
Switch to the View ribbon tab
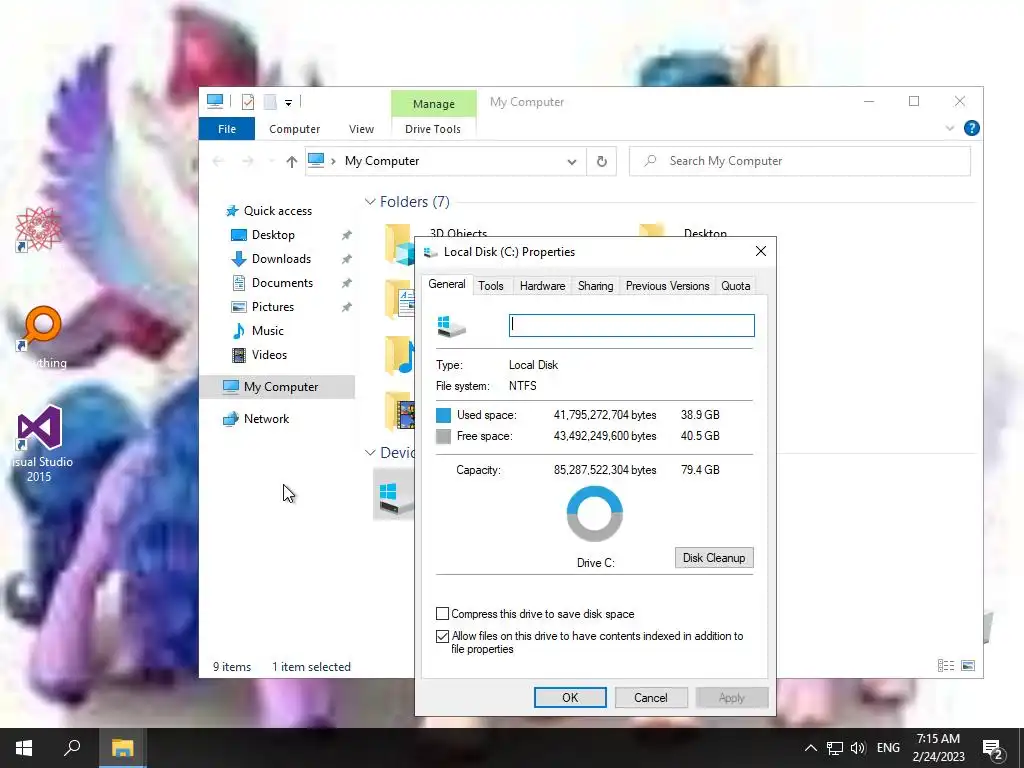pyautogui.click(x=361, y=129)
